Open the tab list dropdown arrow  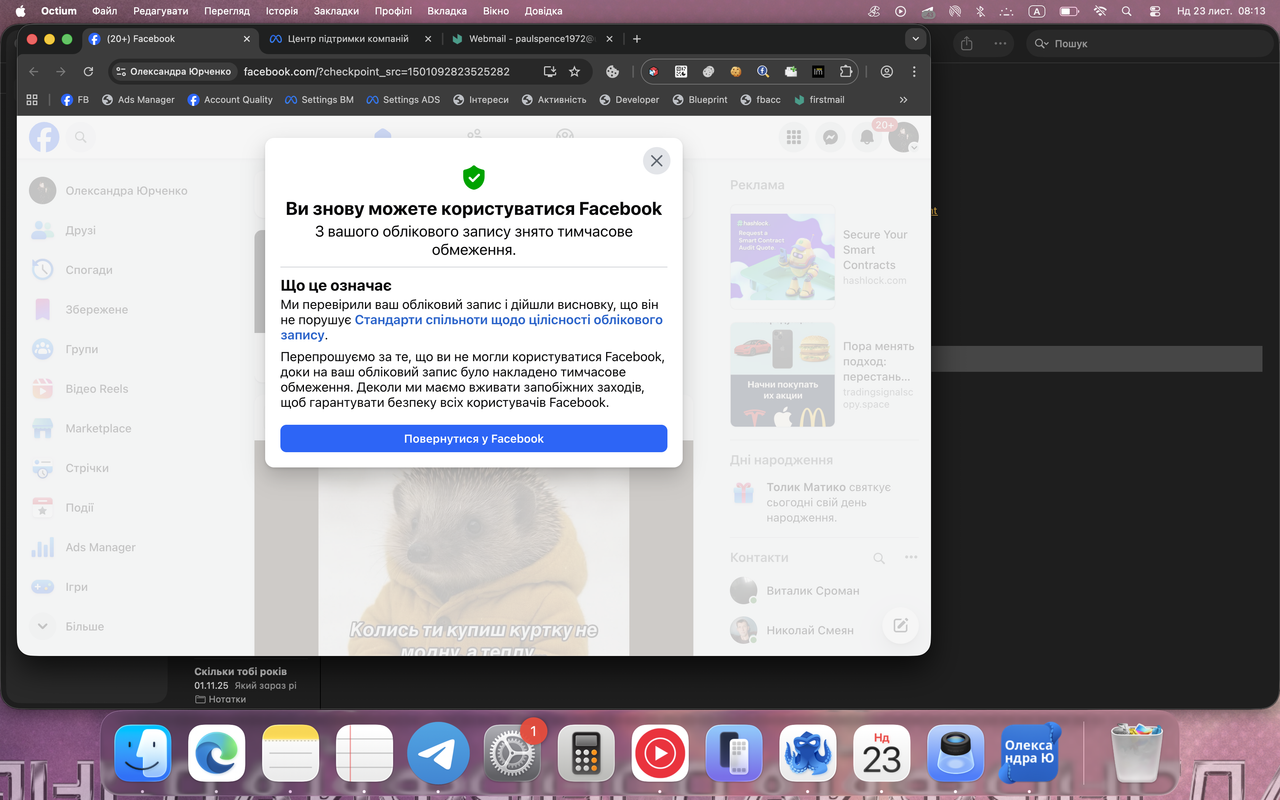coord(914,39)
